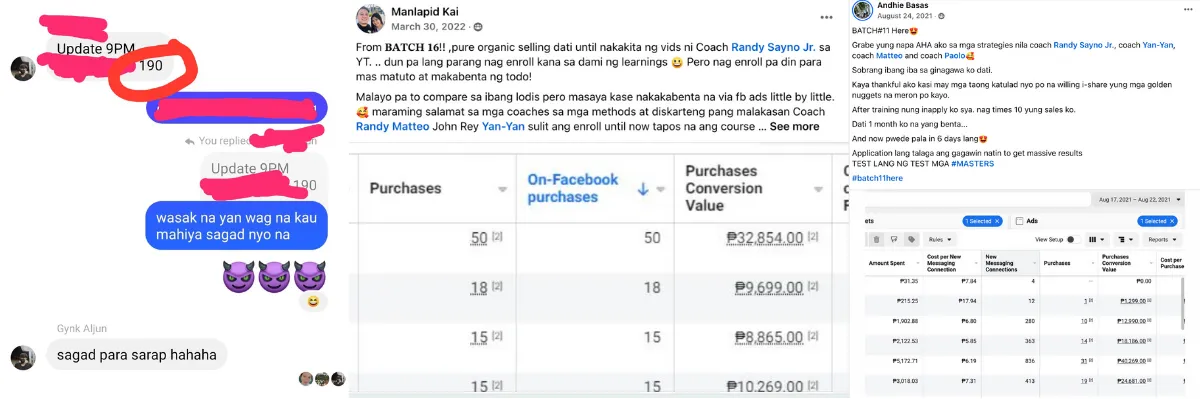This screenshot has width=1200, height=399.
Task: Sort by the On-Facebook purchases column header
Action: click(x=573, y=188)
